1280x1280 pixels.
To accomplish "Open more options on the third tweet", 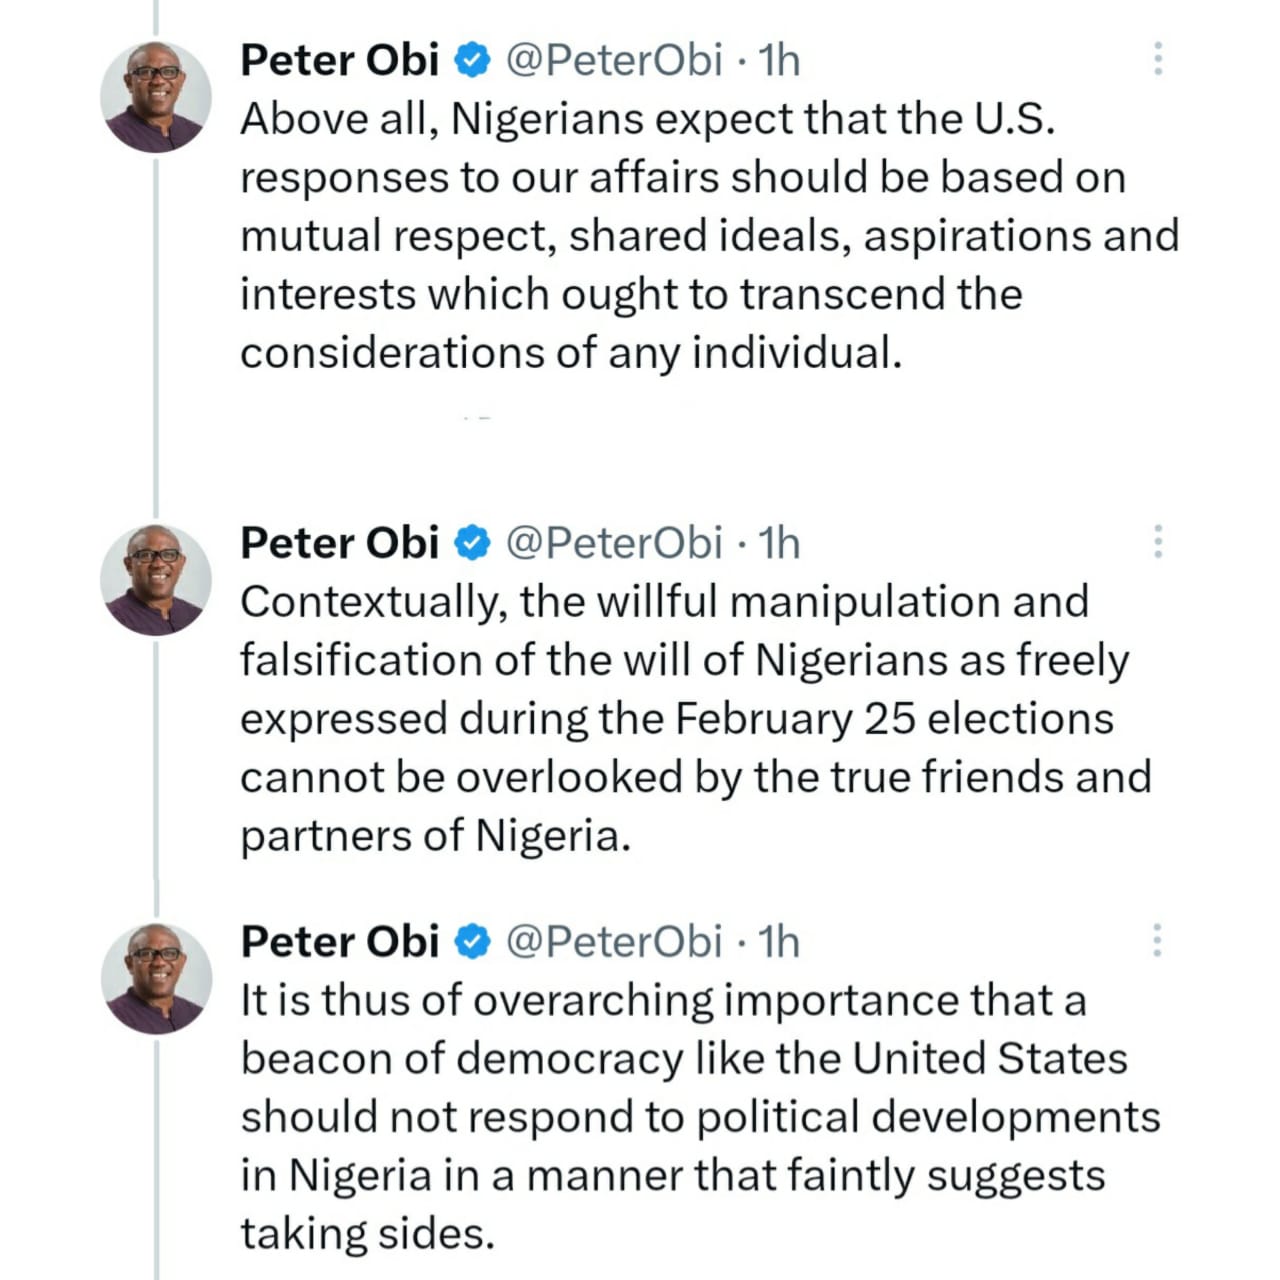I will click(1157, 941).
